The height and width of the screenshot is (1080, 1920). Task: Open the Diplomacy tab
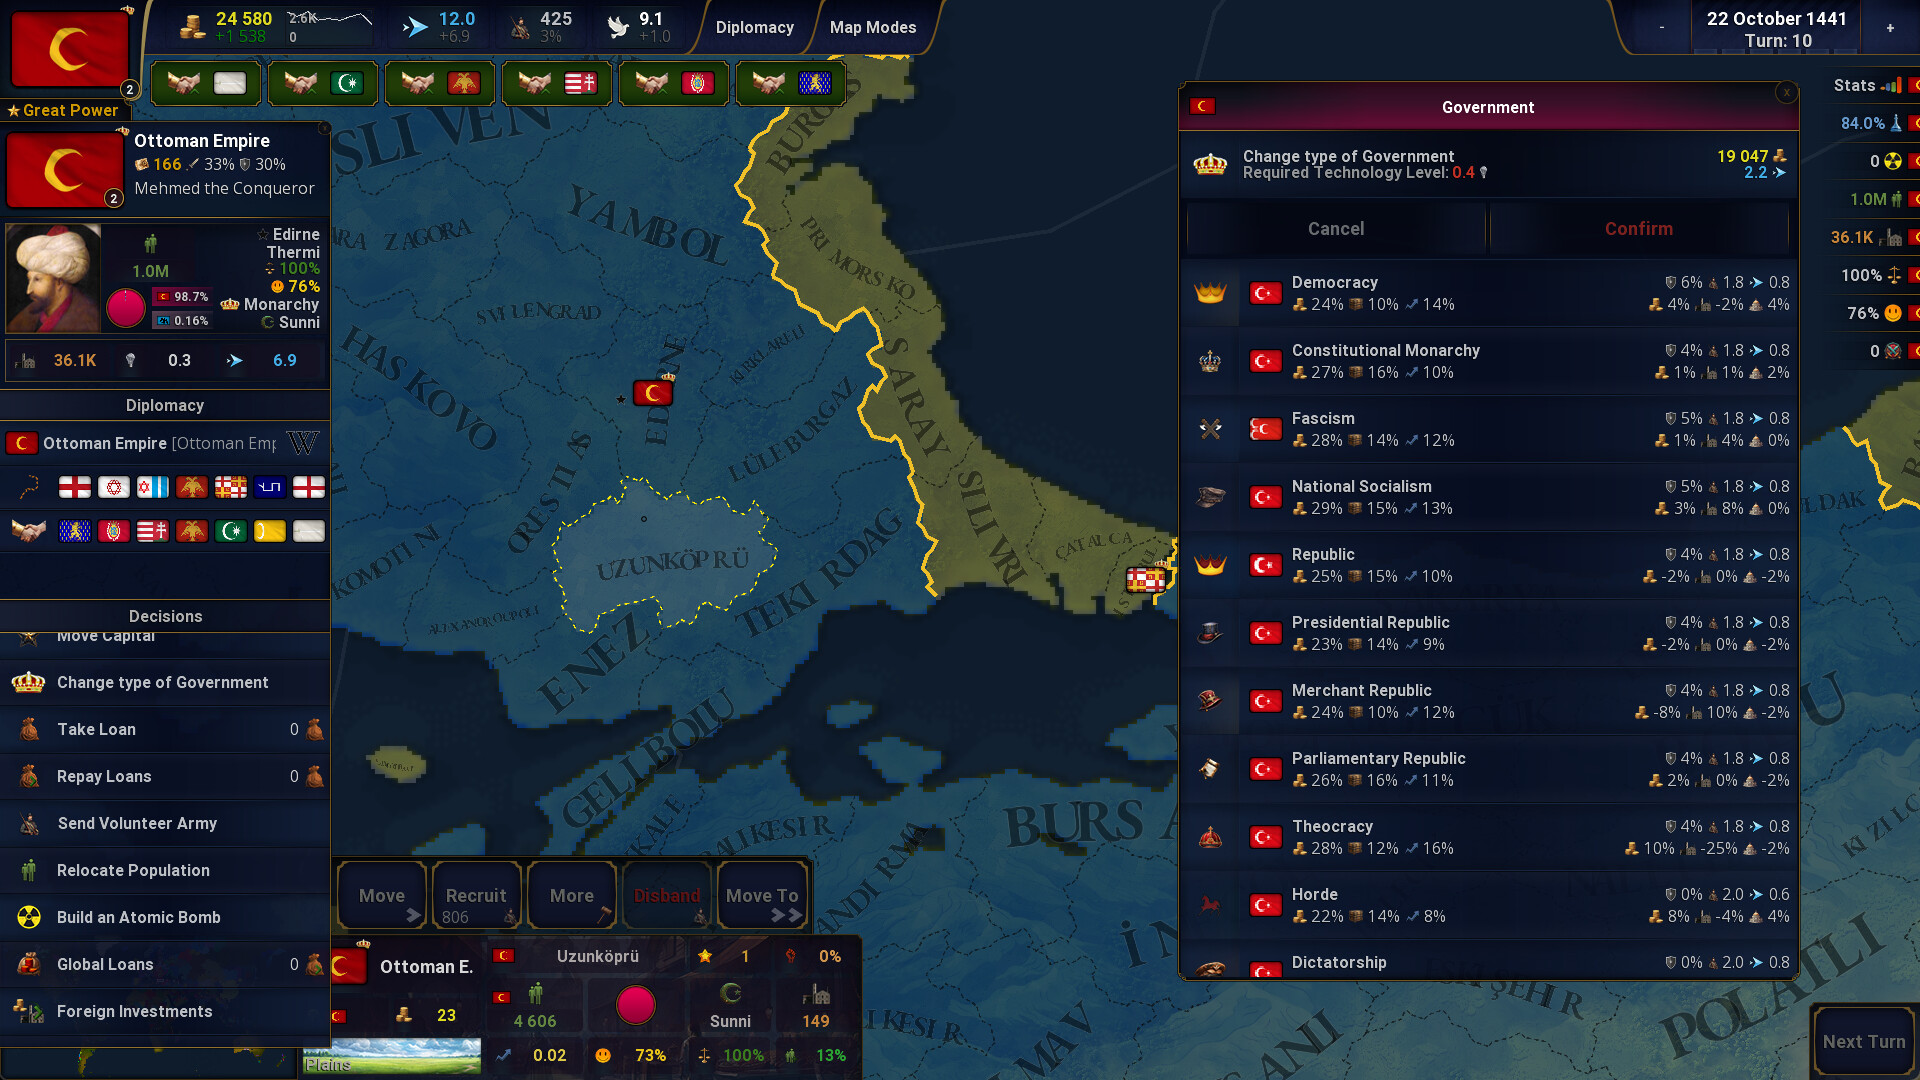(755, 27)
